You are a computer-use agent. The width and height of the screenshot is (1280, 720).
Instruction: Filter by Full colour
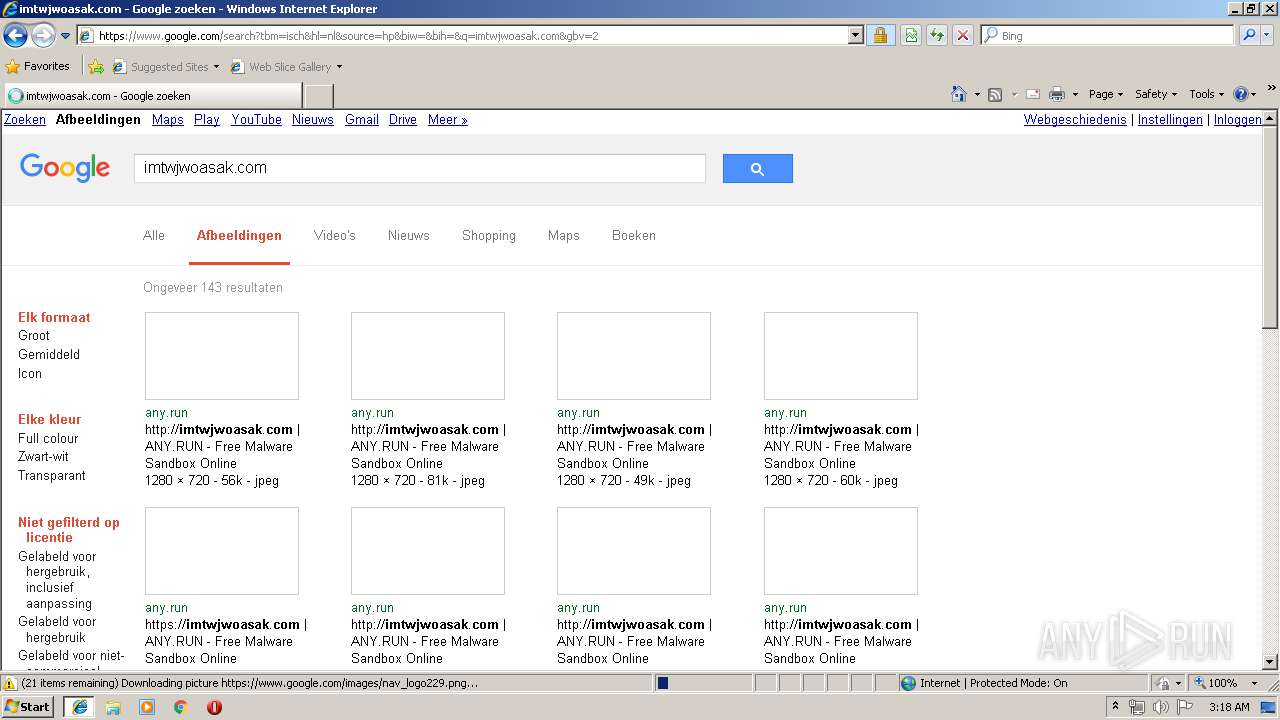click(48, 438)
